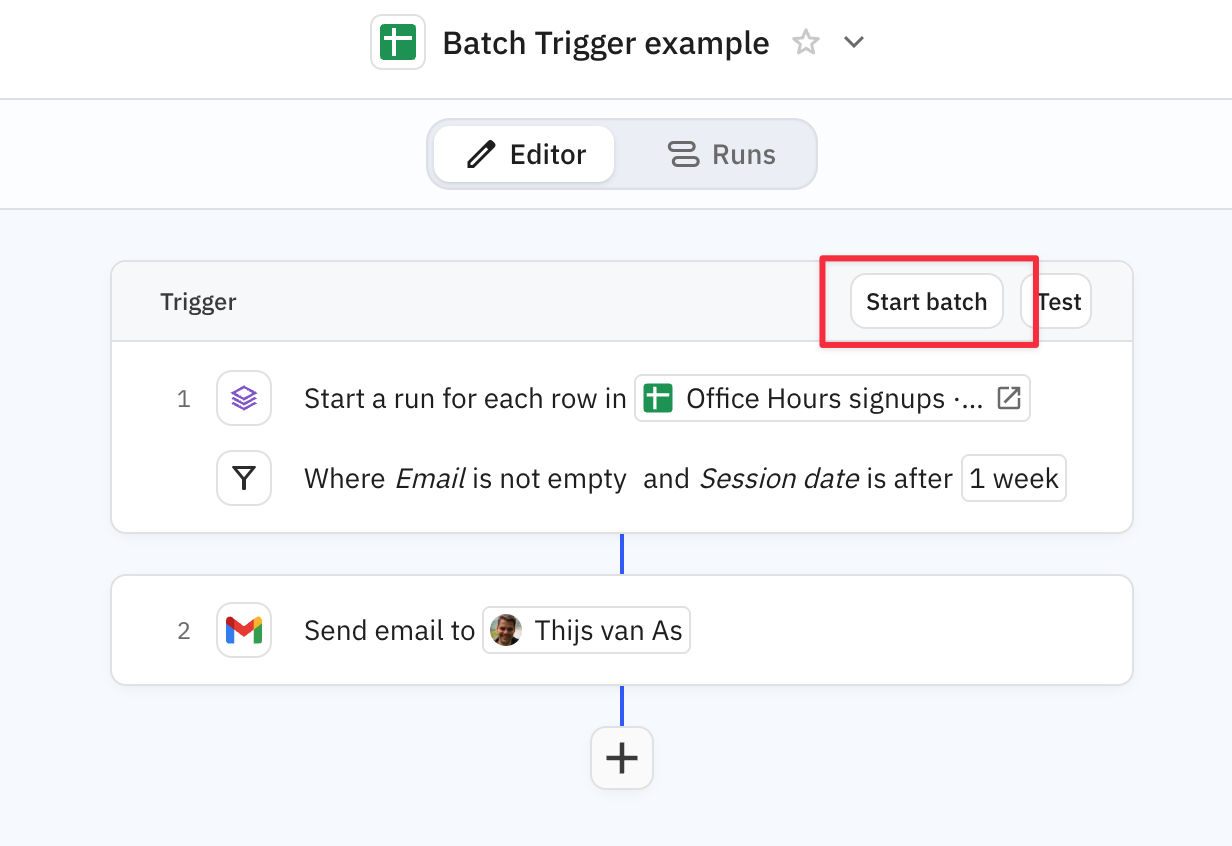The width and height of the screenshot is (1232, 846).
Task: Click the Trigger header label
Action: click(x=198, y=302)
